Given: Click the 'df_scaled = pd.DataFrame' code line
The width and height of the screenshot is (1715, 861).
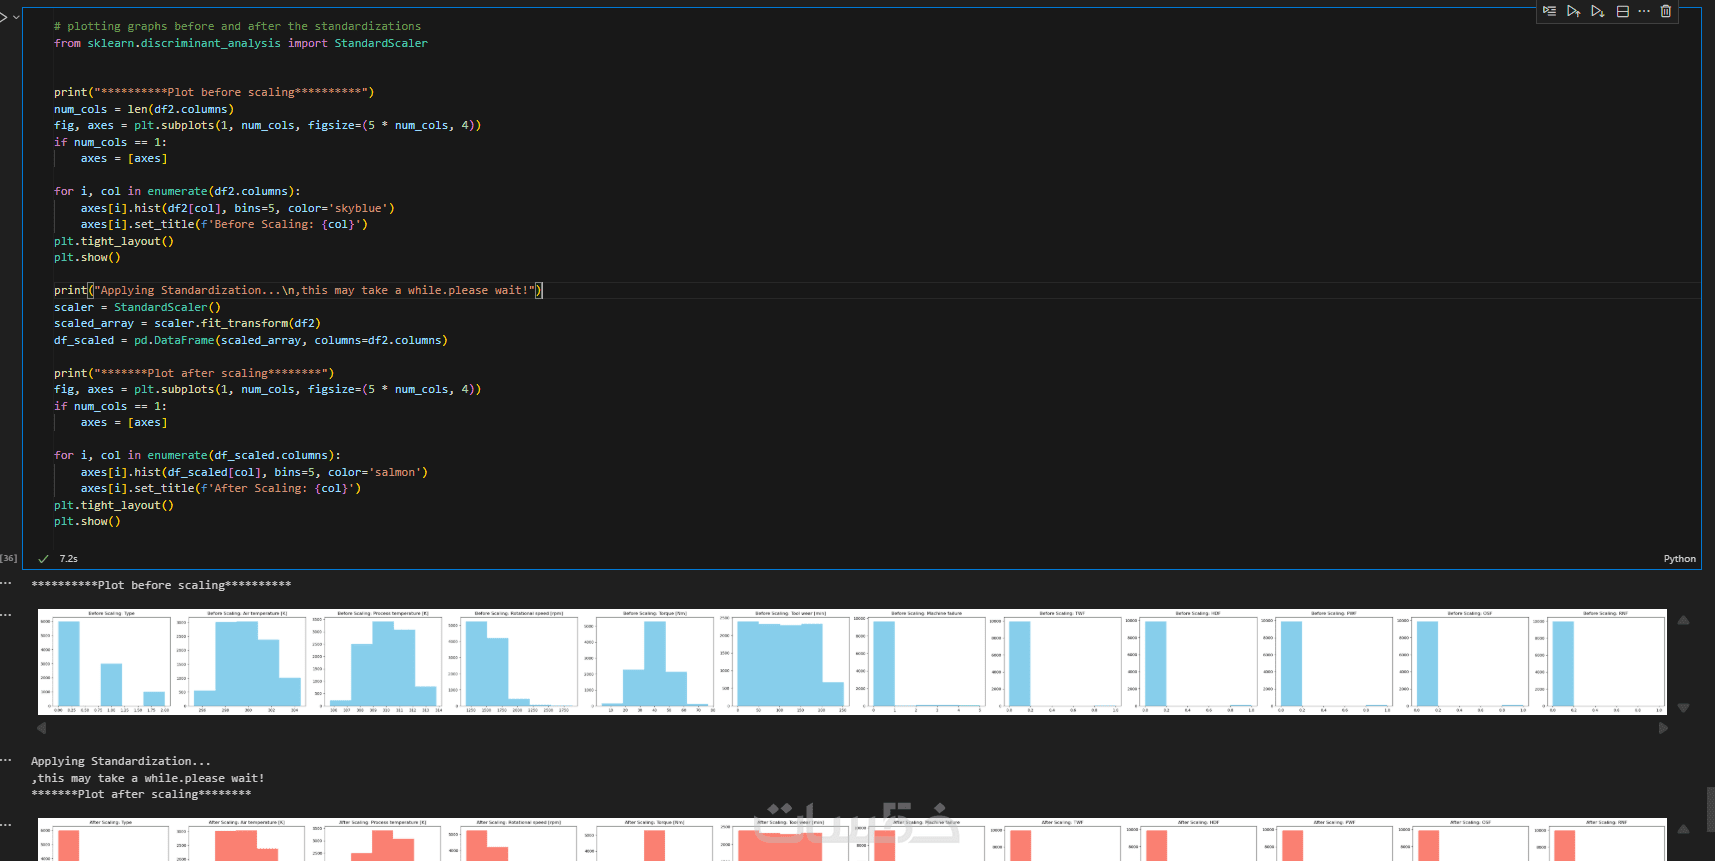Looking at the screenshot, I should coord(251,340).
